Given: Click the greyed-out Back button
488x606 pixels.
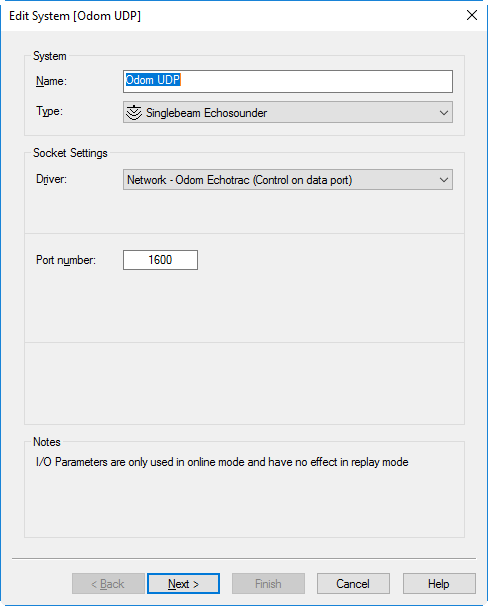Looking at the screenshot, I should 108,584.
